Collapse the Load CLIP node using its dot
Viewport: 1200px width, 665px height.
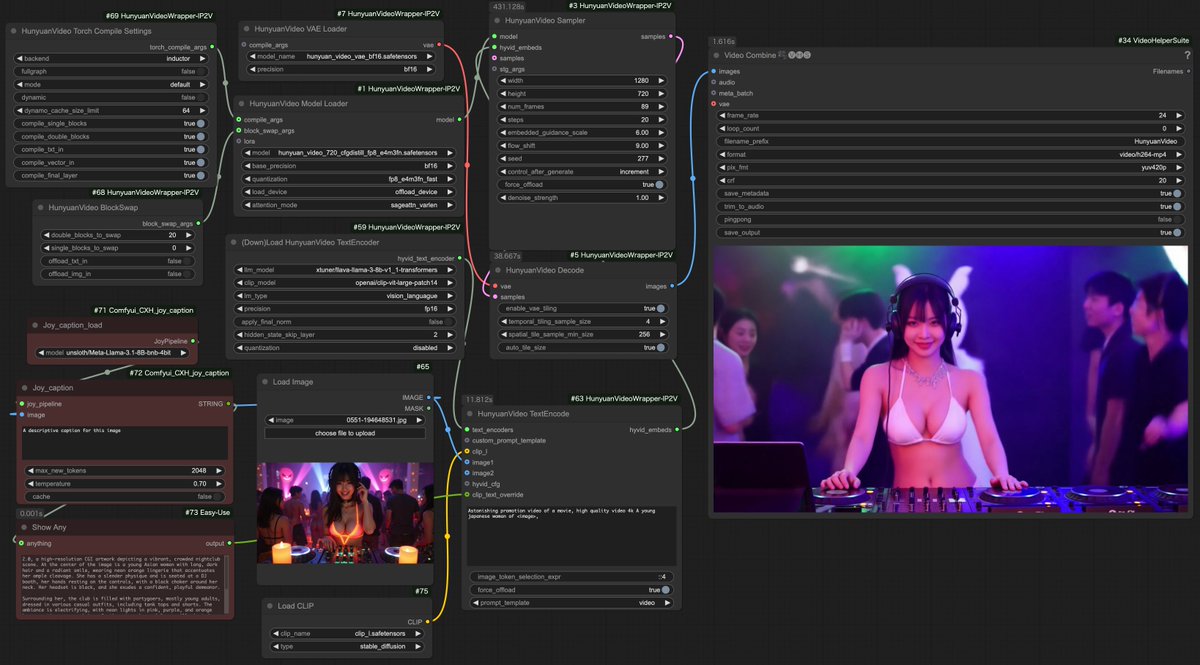pyautogui.click(x=269, y=606)
